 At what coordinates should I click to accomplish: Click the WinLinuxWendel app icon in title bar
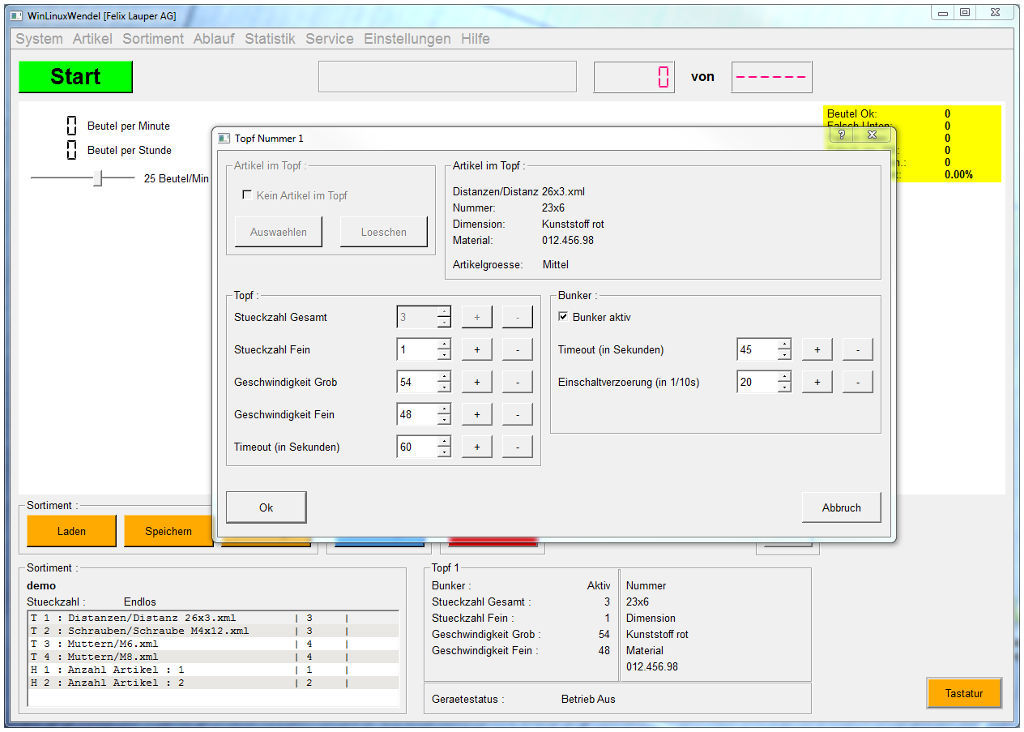click(17, 16)
